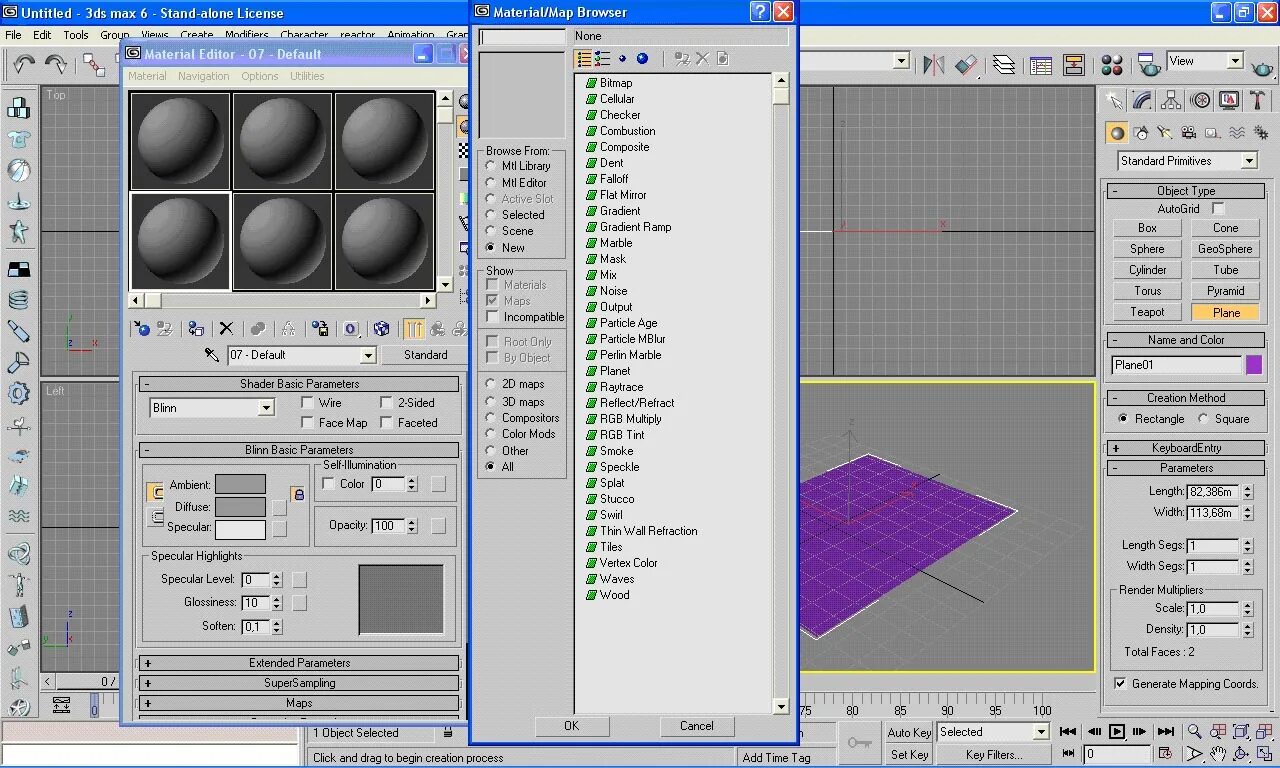
Task: Click the purple object color swatch
Action: (1254, 365)
